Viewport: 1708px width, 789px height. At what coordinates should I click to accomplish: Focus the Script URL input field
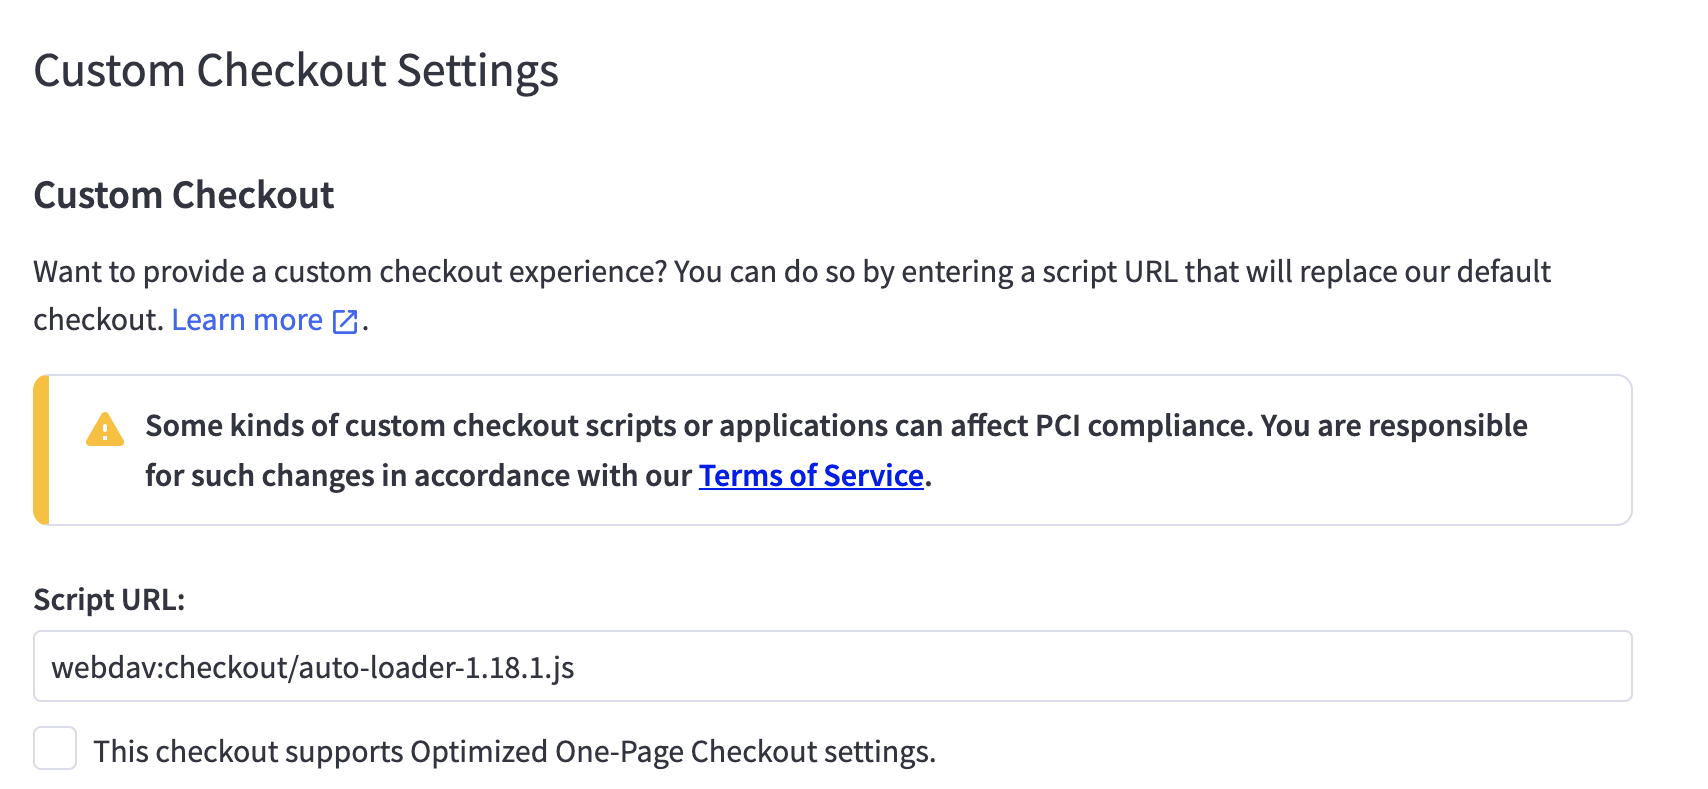click(1000, 666)
